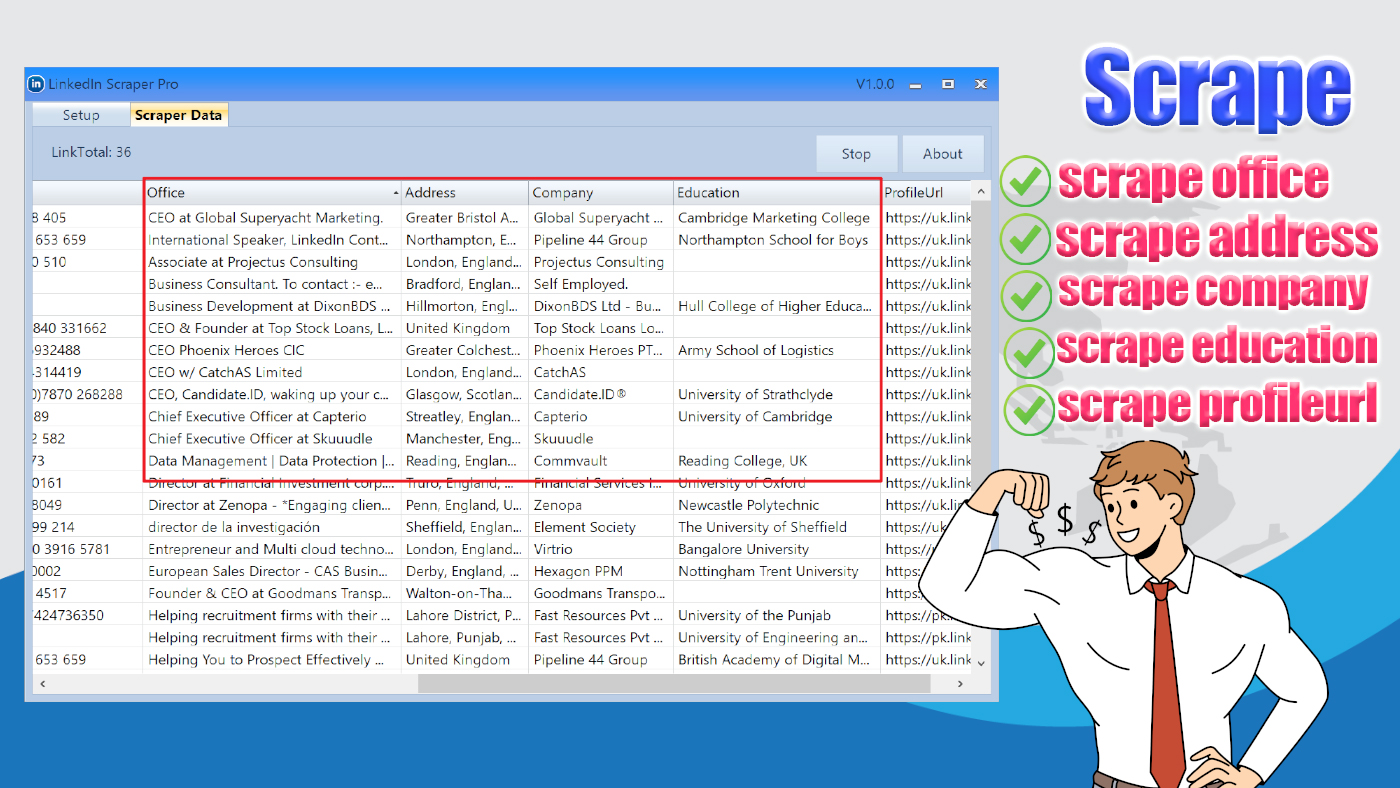The image size is (1400, 788).
Task: Select the 'Element Society' company cell
Action: click(x=601, y=527)
